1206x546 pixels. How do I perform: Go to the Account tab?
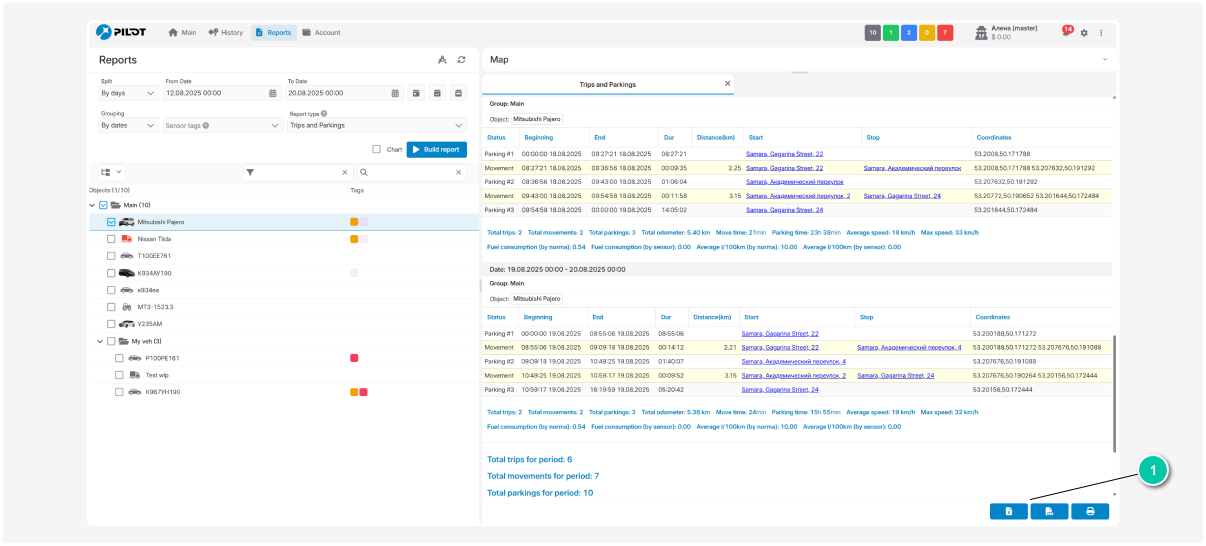tap(321, 33)
